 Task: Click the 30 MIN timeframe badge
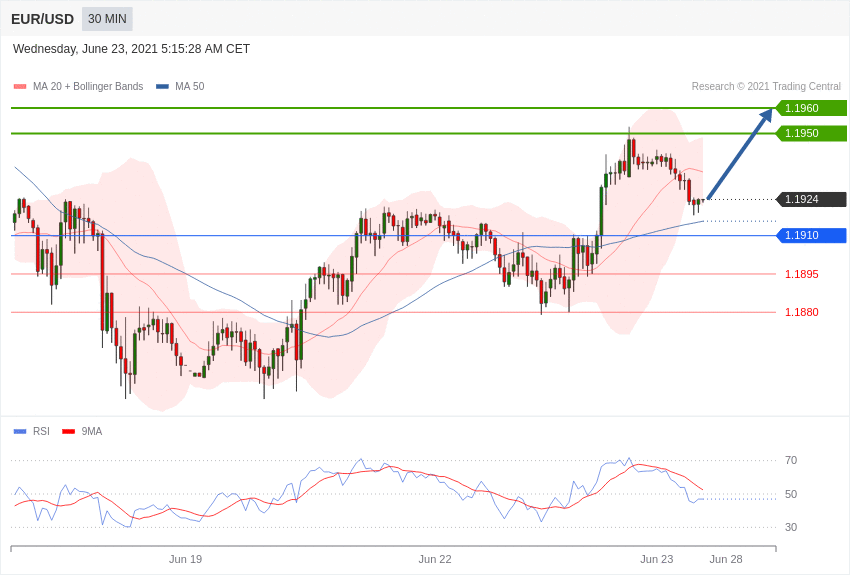107,19
